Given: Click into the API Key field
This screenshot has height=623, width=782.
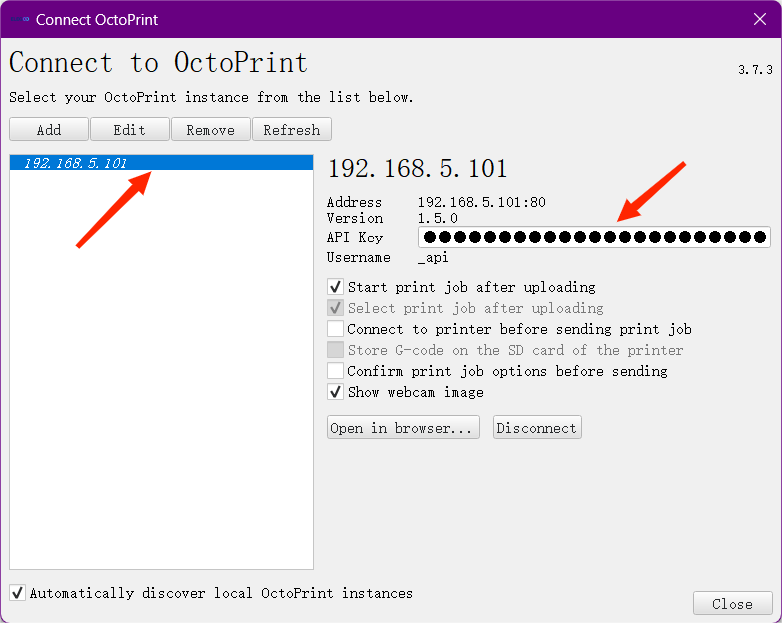Looking at the screenshot, I should click(x=594, y=237).
